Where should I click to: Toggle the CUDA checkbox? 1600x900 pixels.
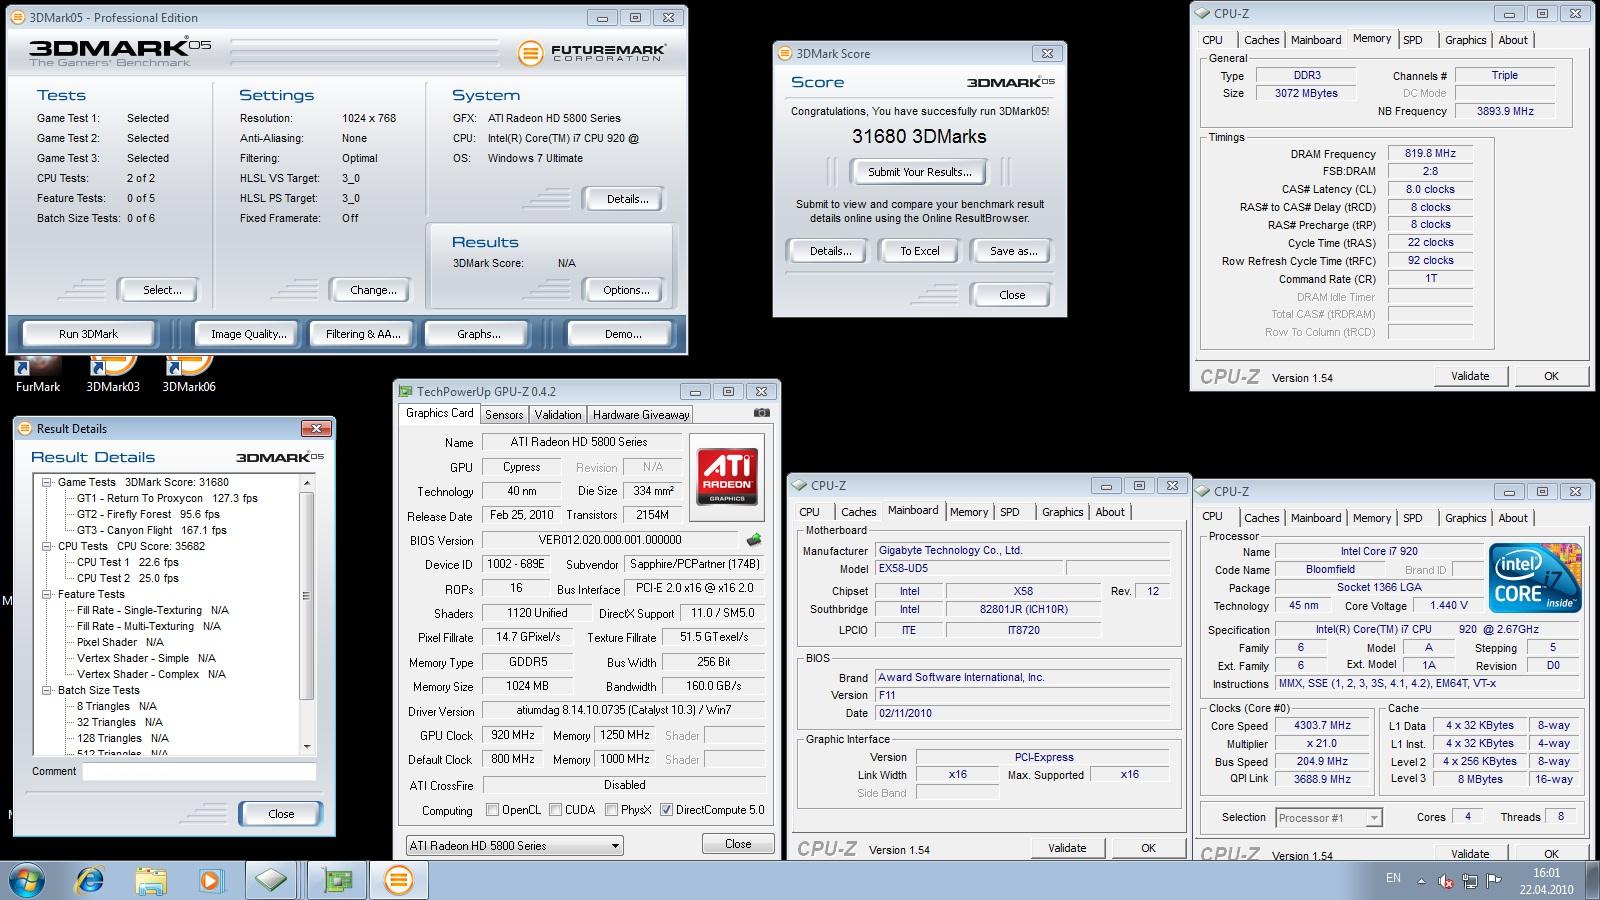click(555, 810)
